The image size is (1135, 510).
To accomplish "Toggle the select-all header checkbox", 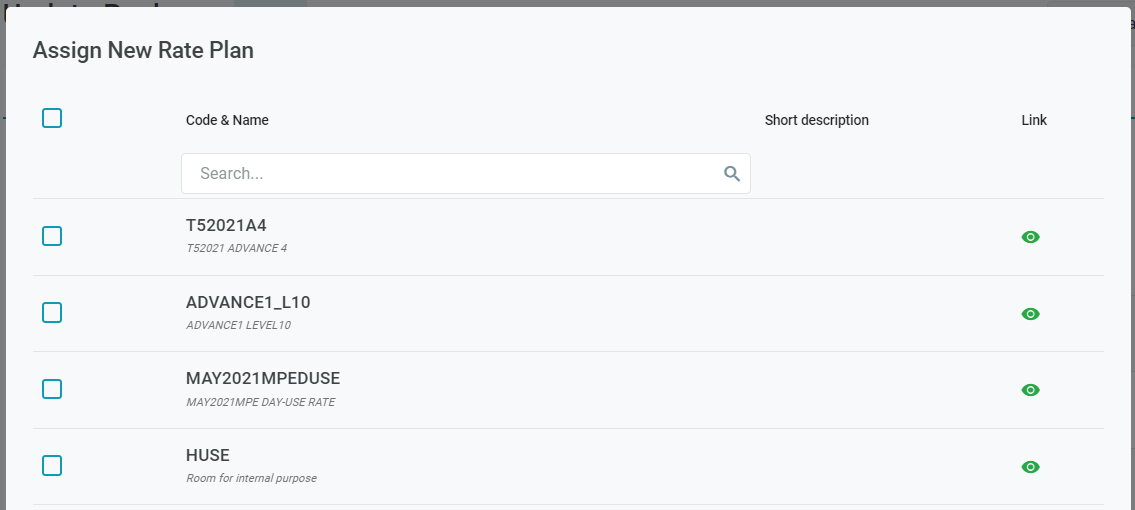I will (x=52, y=118).
